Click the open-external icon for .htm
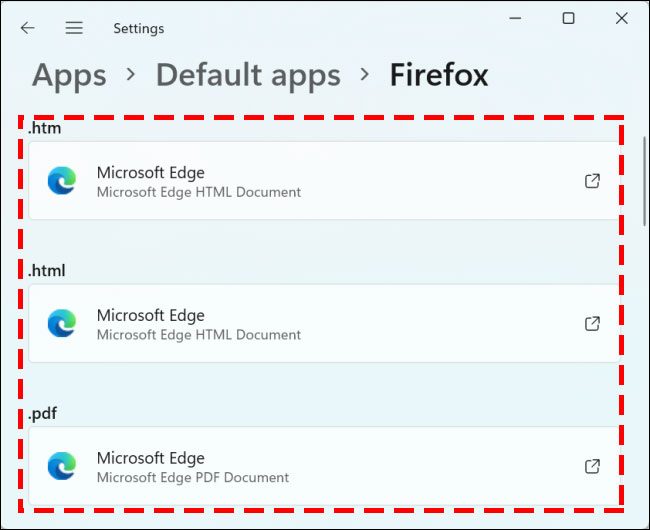 tap(592, 181)
